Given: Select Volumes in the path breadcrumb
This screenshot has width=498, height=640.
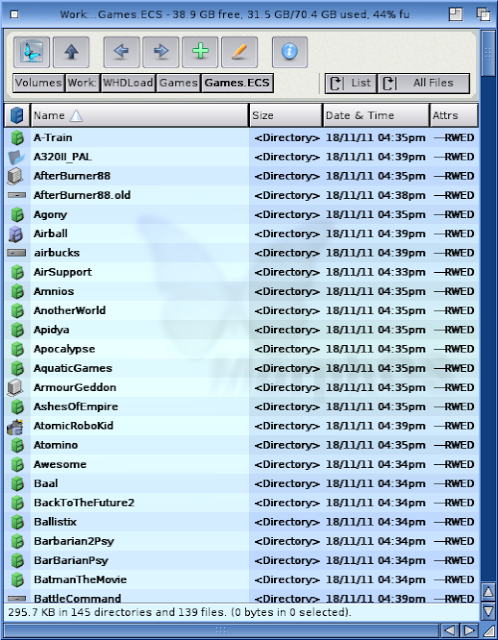Looking at the screenshot, I should pos(38,83).
